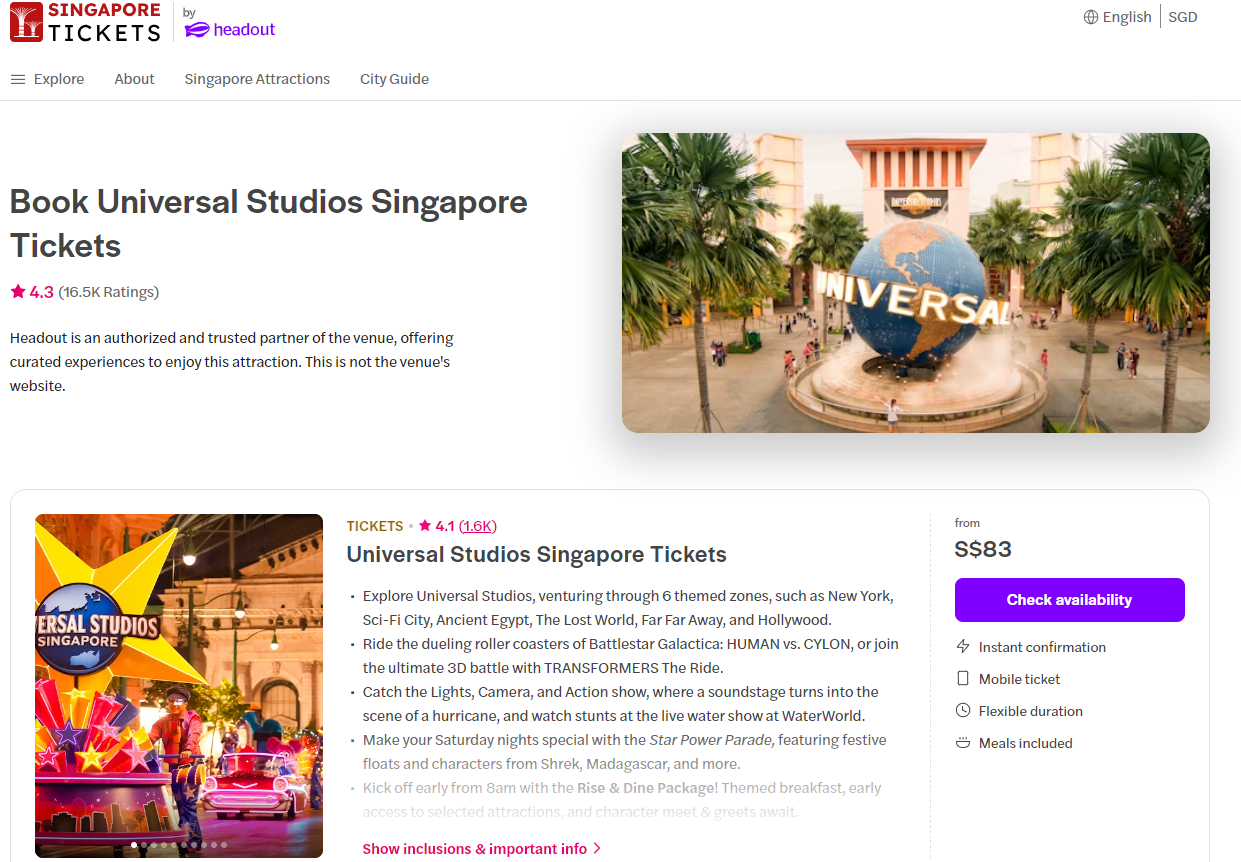Open the SGD currency selector
The height and width of the screenshot is (862, 1241).
(1182, 17)
